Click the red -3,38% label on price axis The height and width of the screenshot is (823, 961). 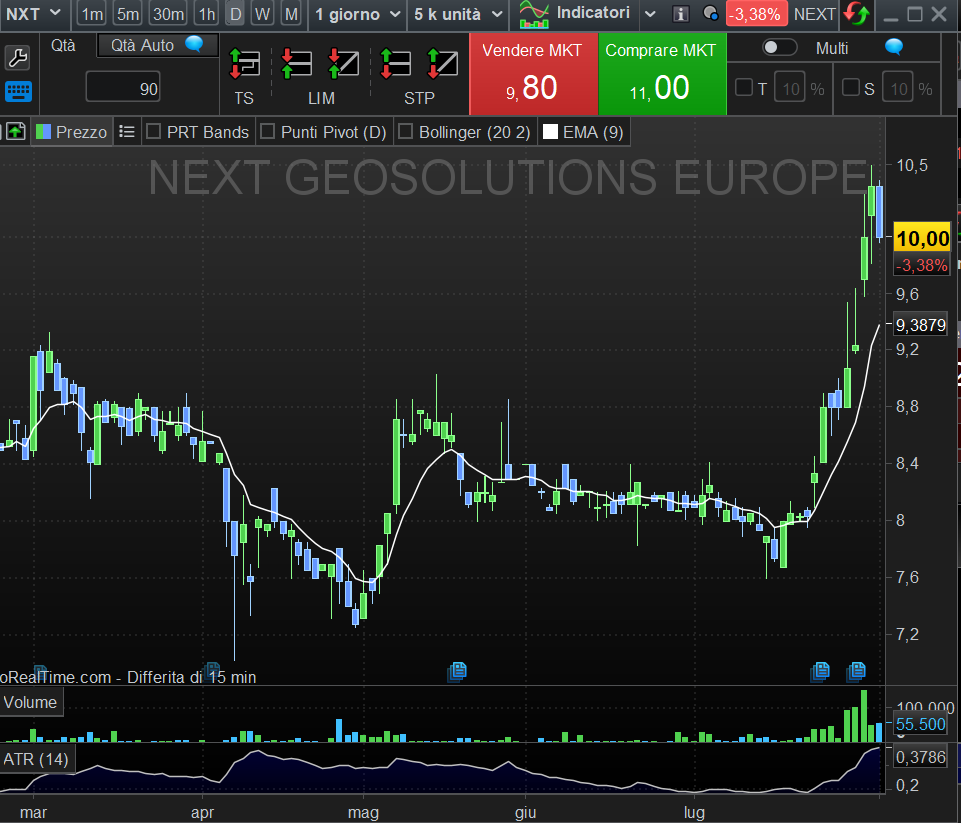click(922, 265)
